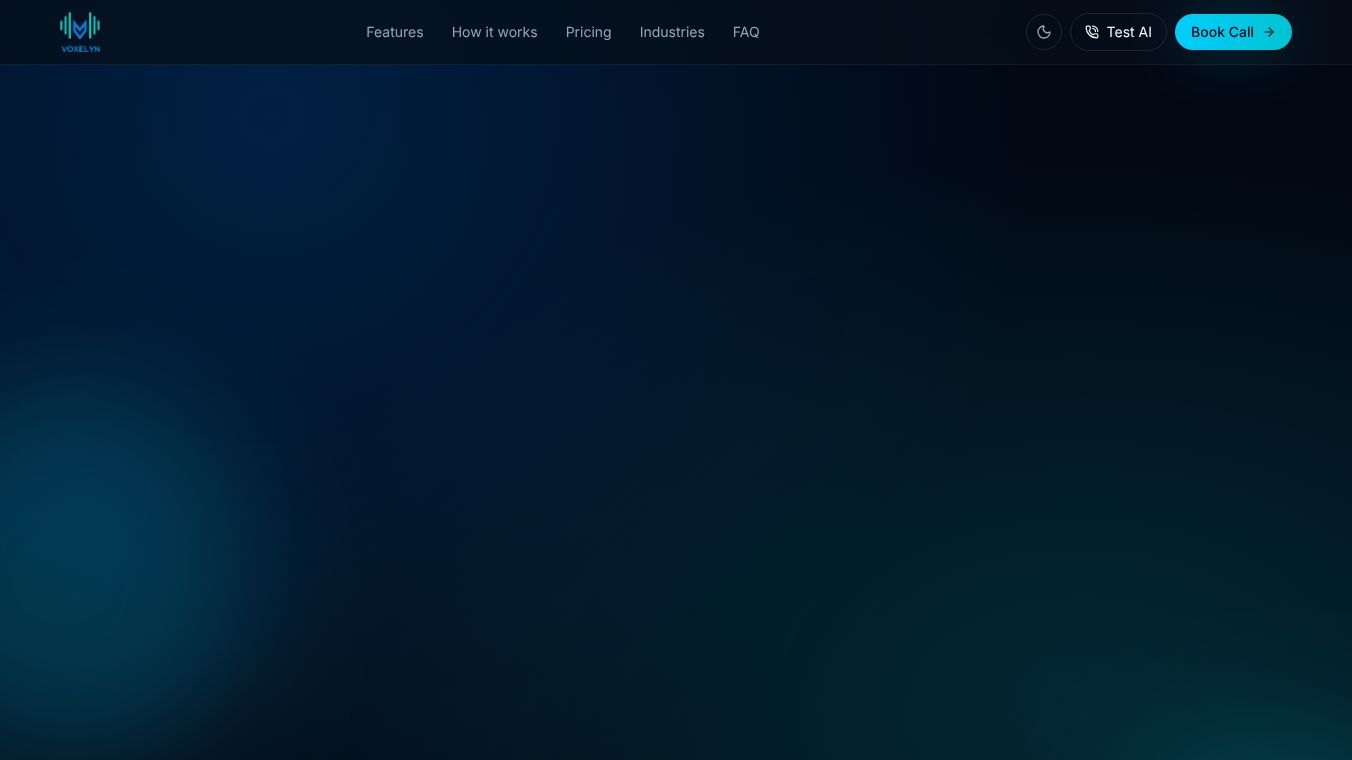Toggle dark mode with the moon icon
The height and width of the screenshot is (760, 1352).
point(1044,32)
